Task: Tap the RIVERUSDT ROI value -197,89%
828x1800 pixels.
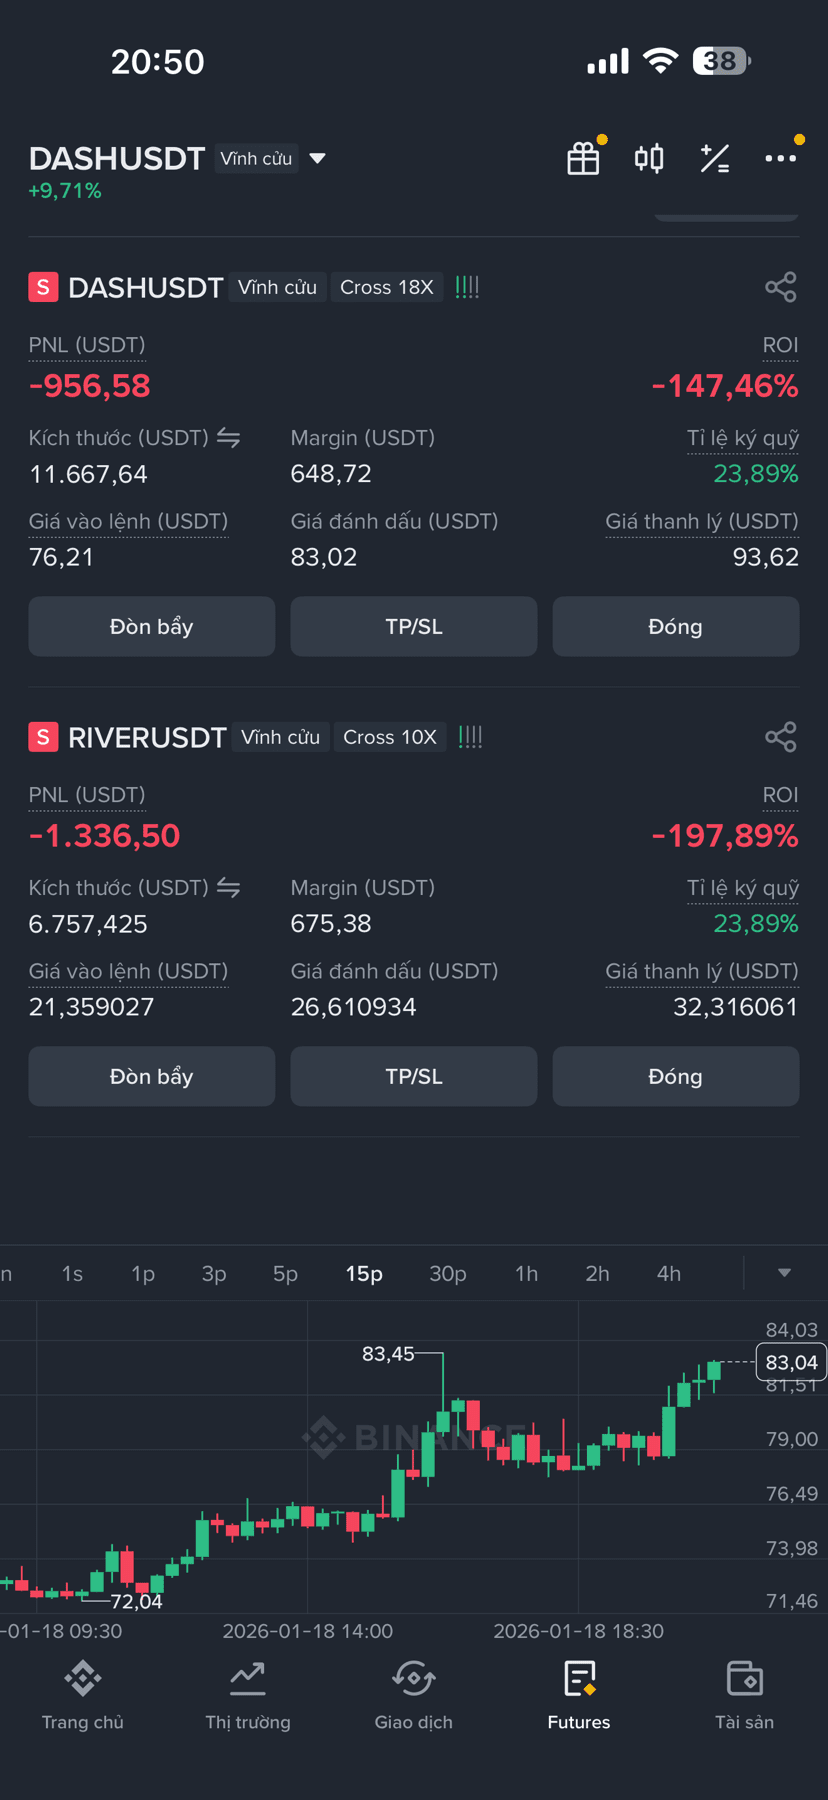Action: coord(725,836)
